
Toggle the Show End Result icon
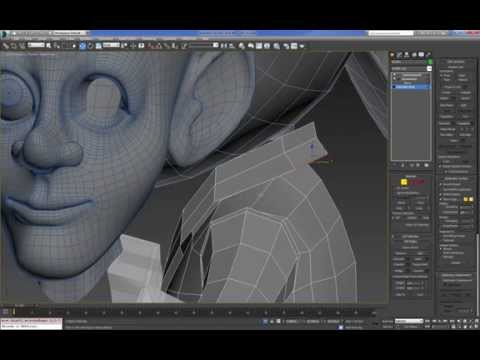coord(403,165)
